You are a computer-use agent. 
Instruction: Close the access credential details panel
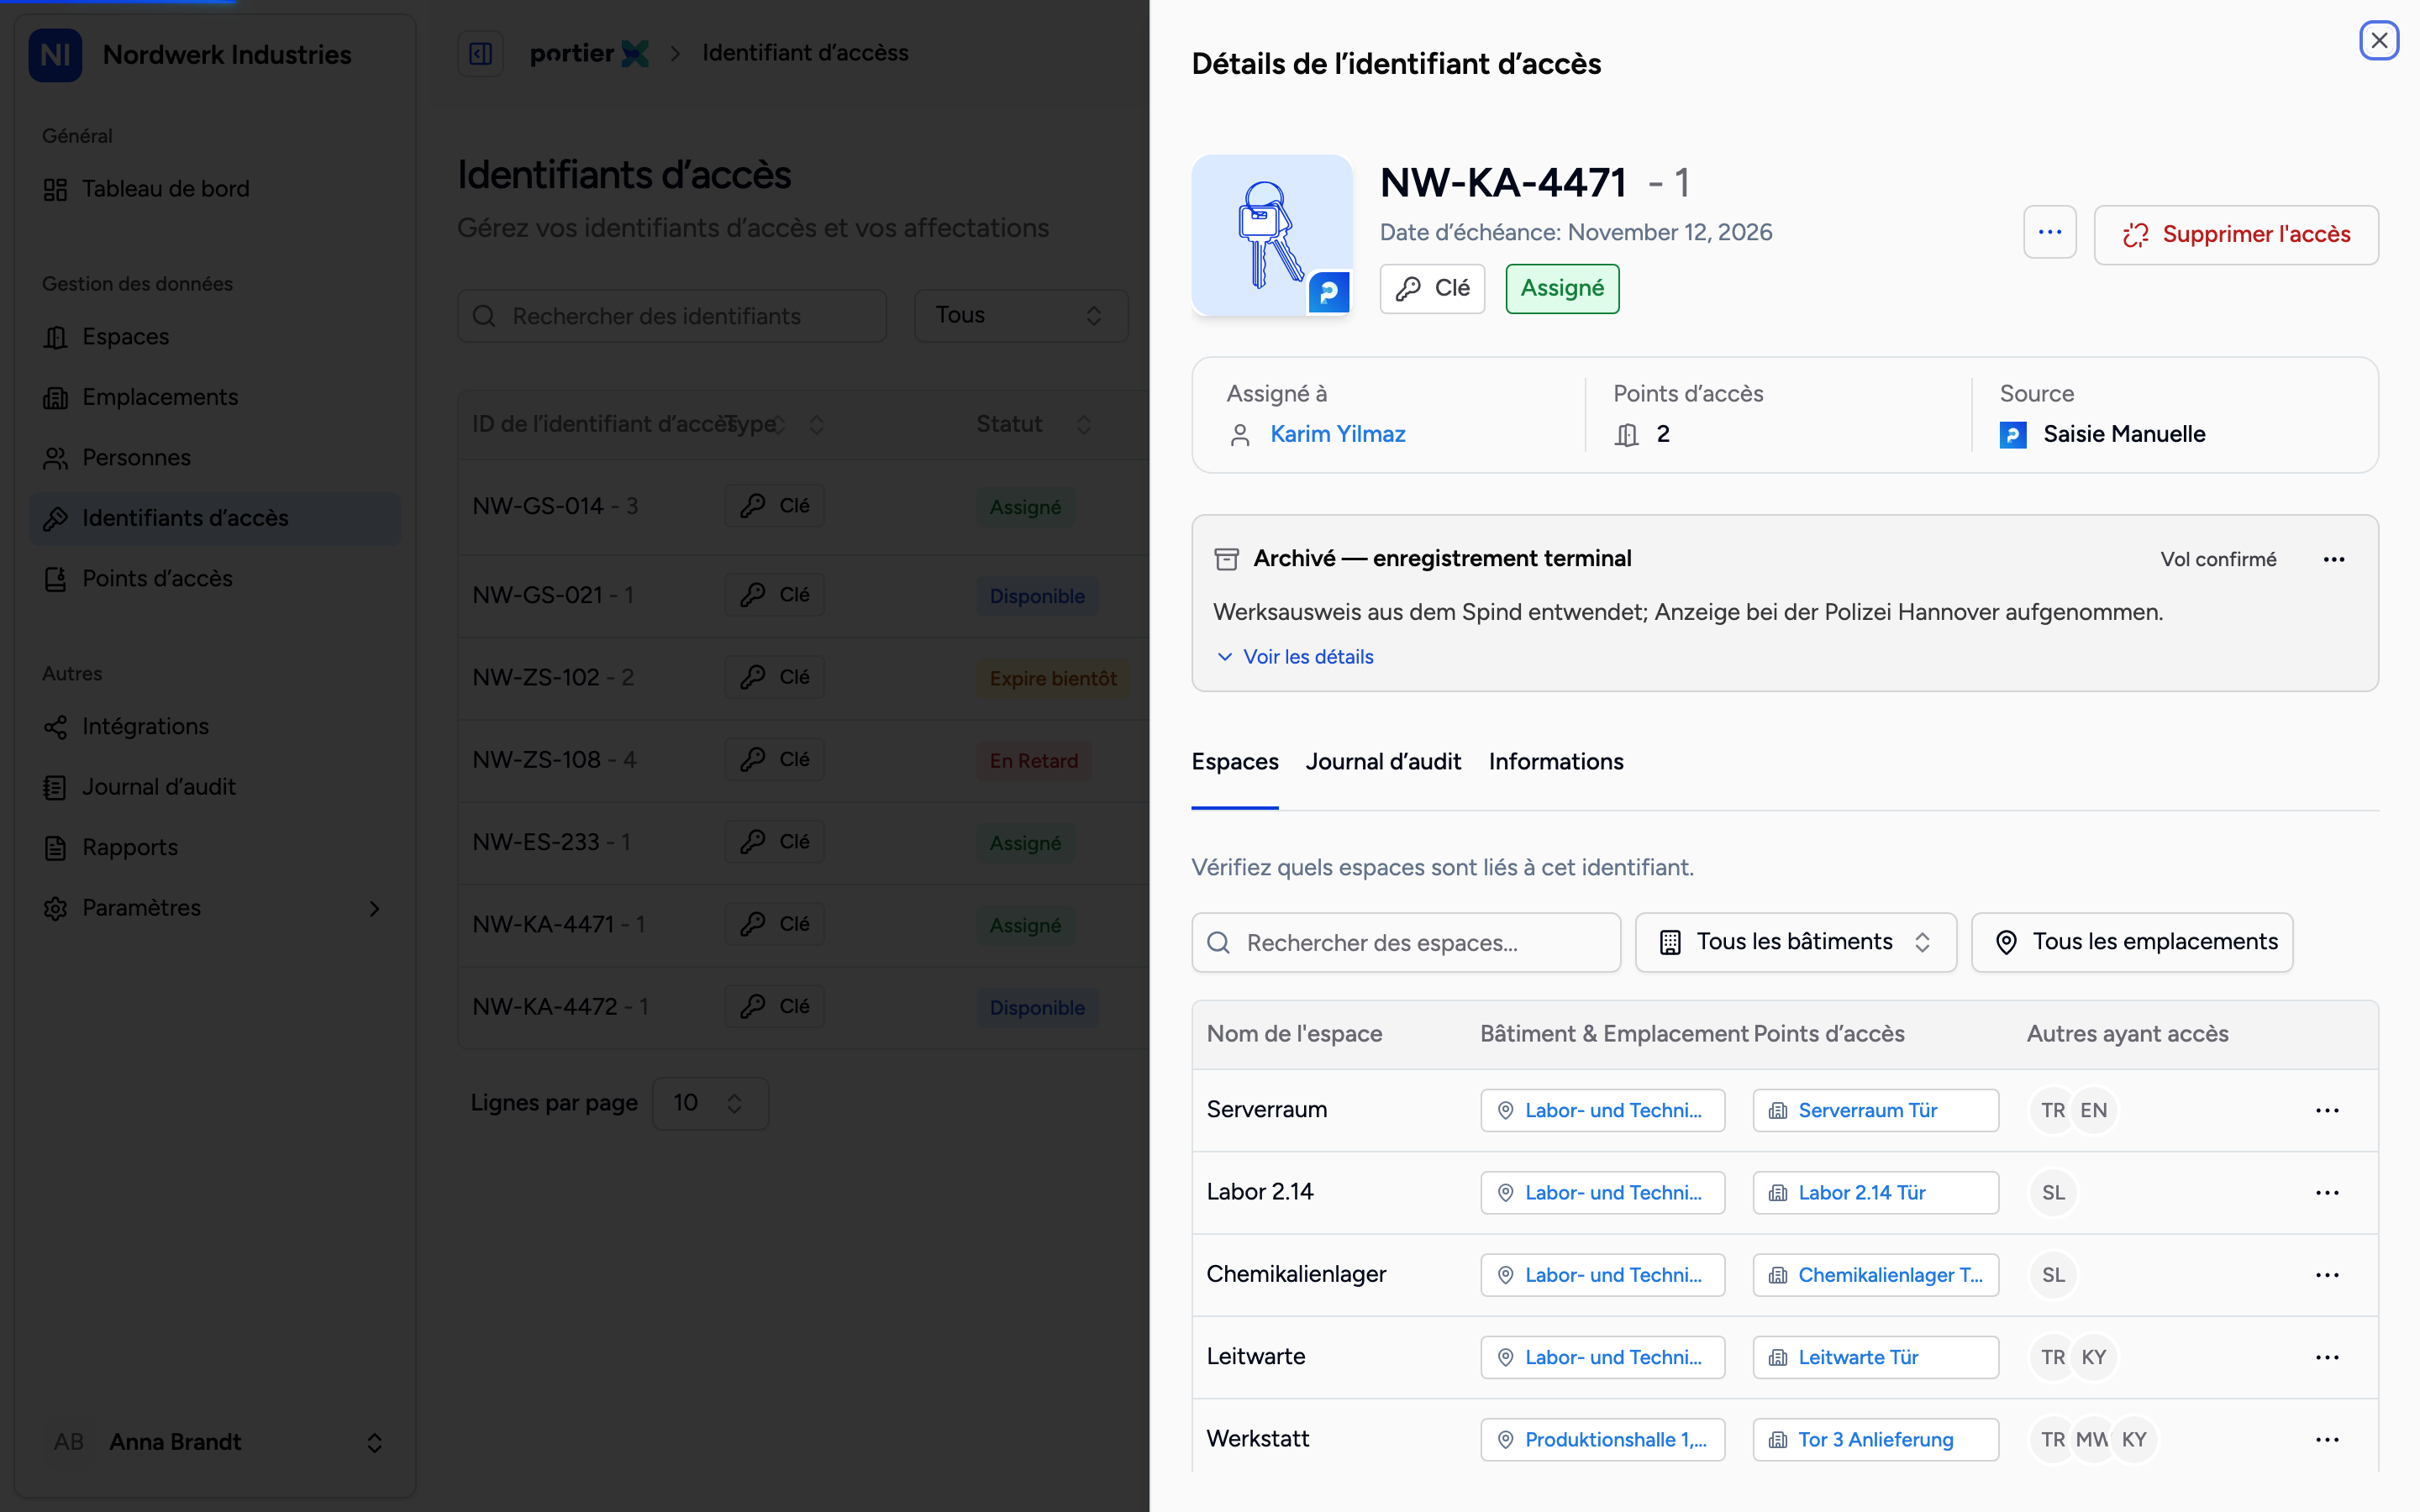point(2379,41)
